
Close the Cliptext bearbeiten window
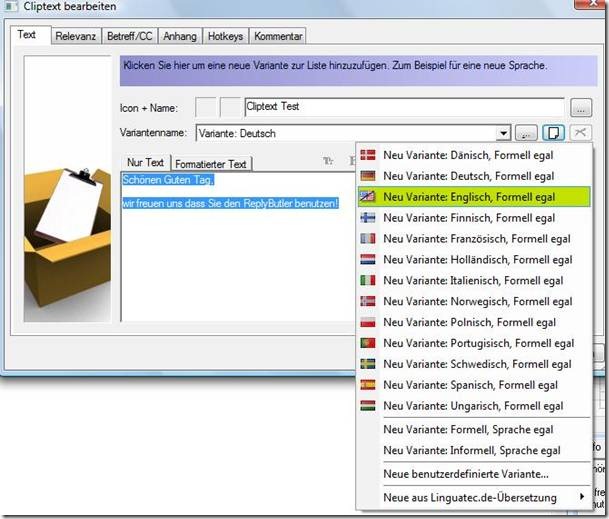click(592, 3)
